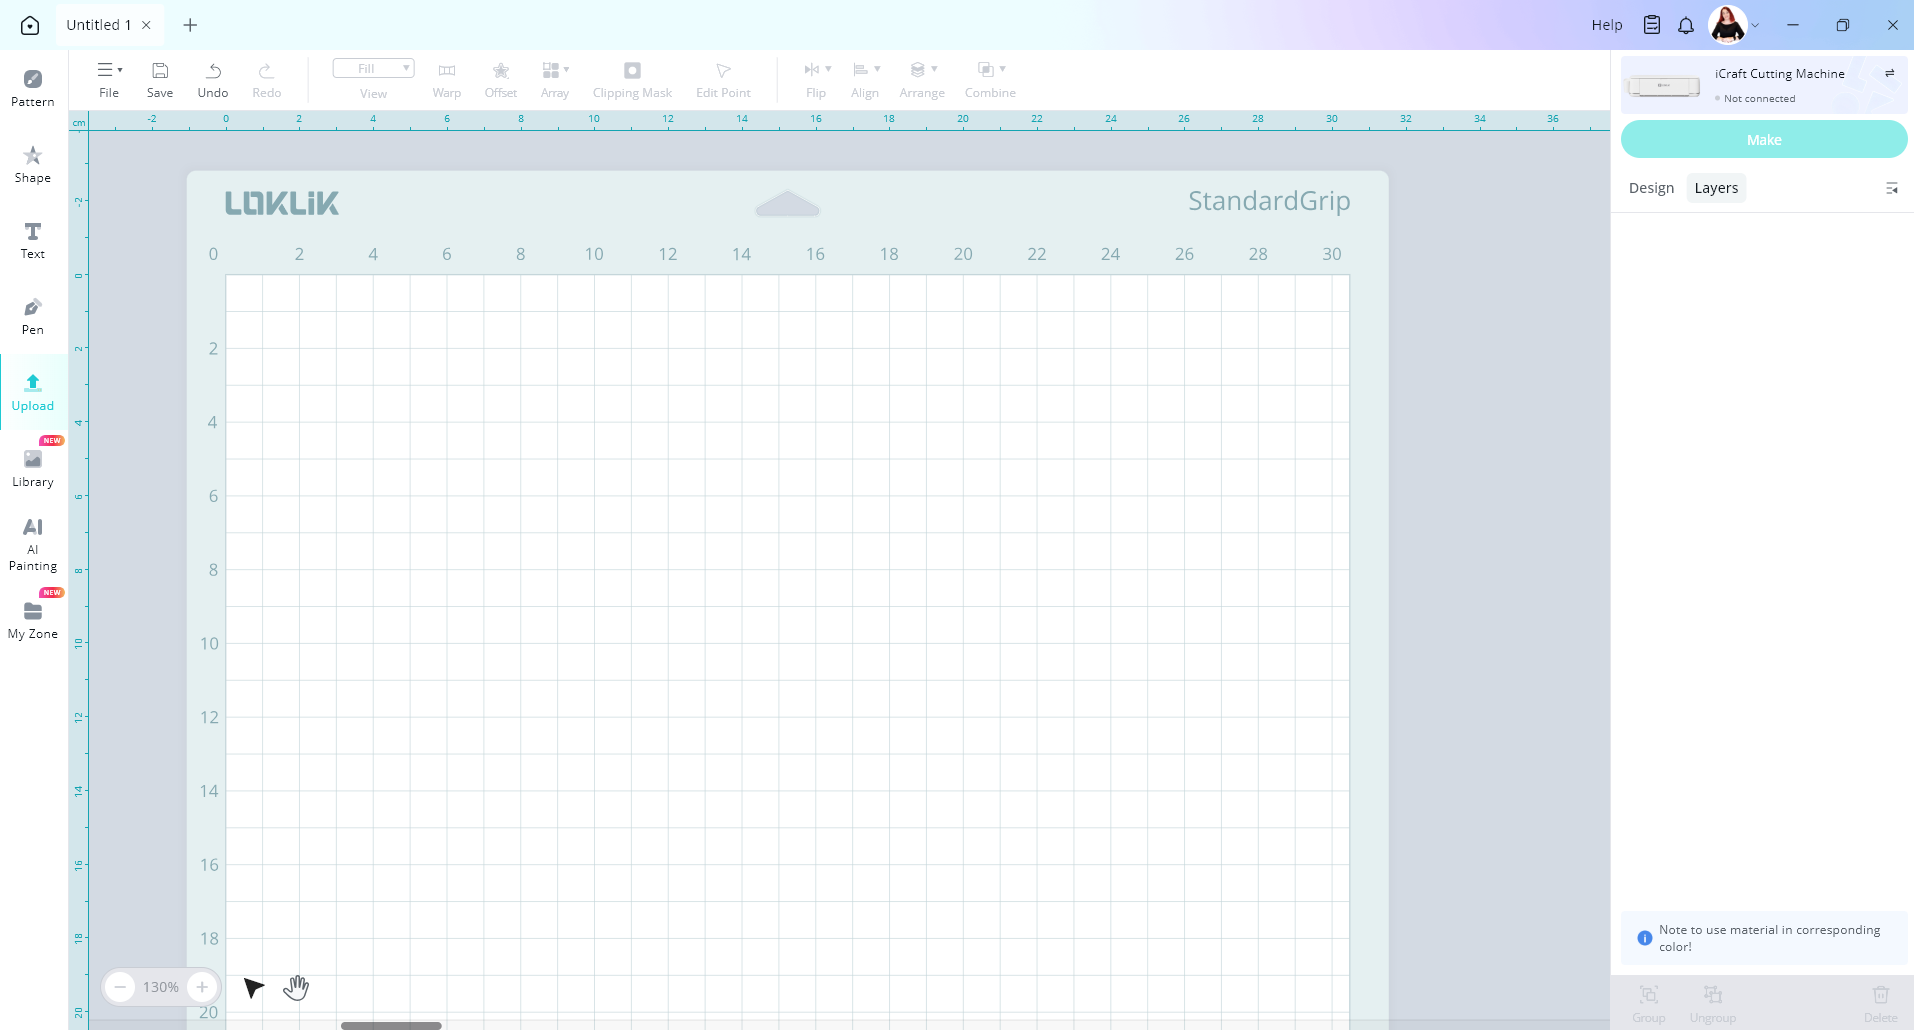The width and height of the screenshot is (1914, 1030).
Task: Select the Shape tool
Action: (x=33, y=164)
